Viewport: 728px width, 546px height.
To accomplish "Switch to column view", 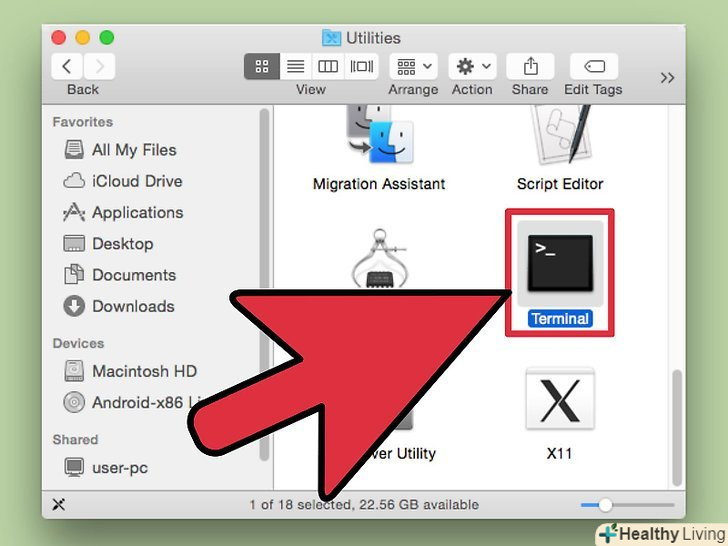I will coord(328,66).
